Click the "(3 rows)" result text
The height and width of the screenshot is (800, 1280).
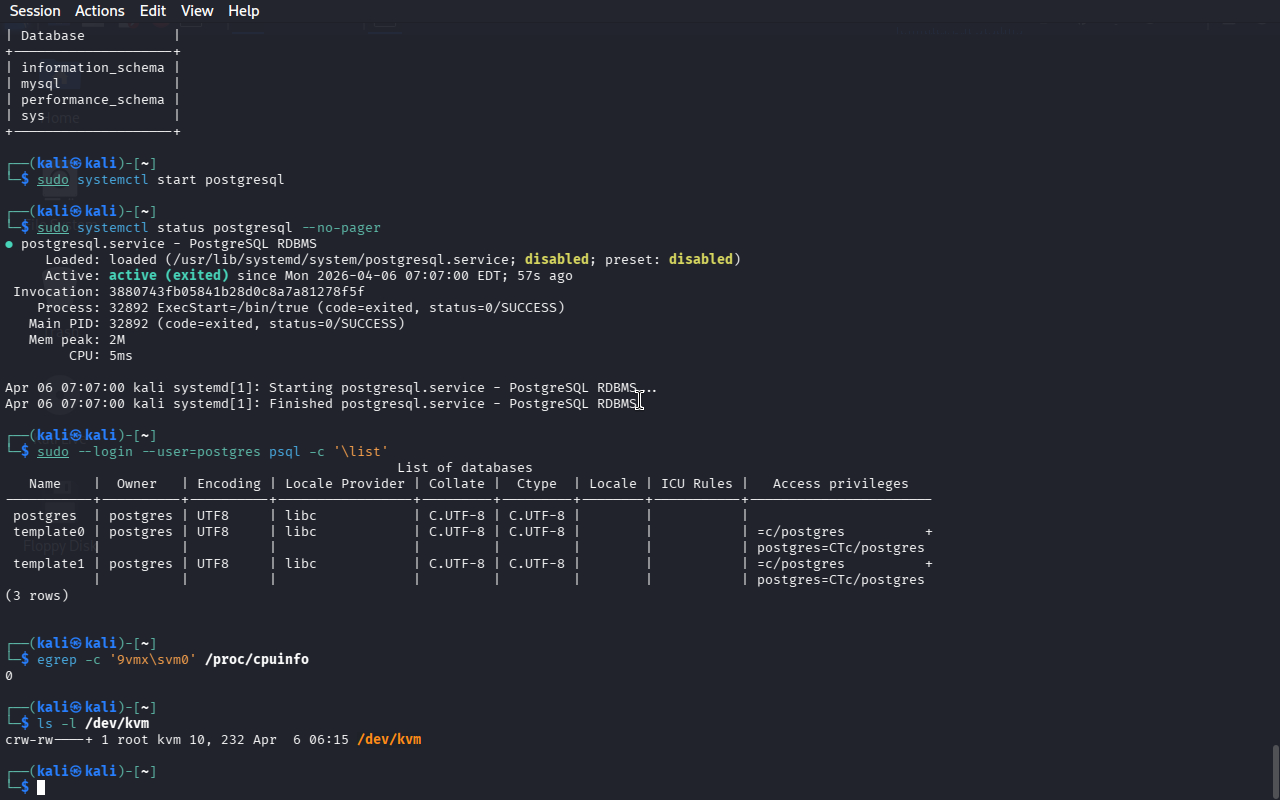pos(37,596)
